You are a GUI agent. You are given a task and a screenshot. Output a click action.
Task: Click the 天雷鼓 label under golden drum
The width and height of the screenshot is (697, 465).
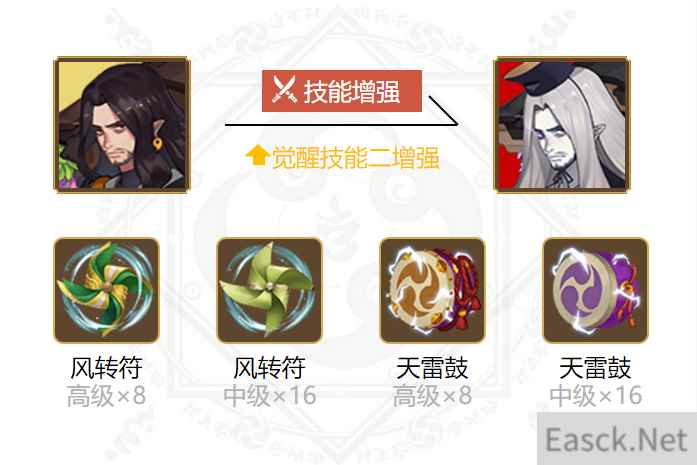pyautogui.click(x=433, y=368)
